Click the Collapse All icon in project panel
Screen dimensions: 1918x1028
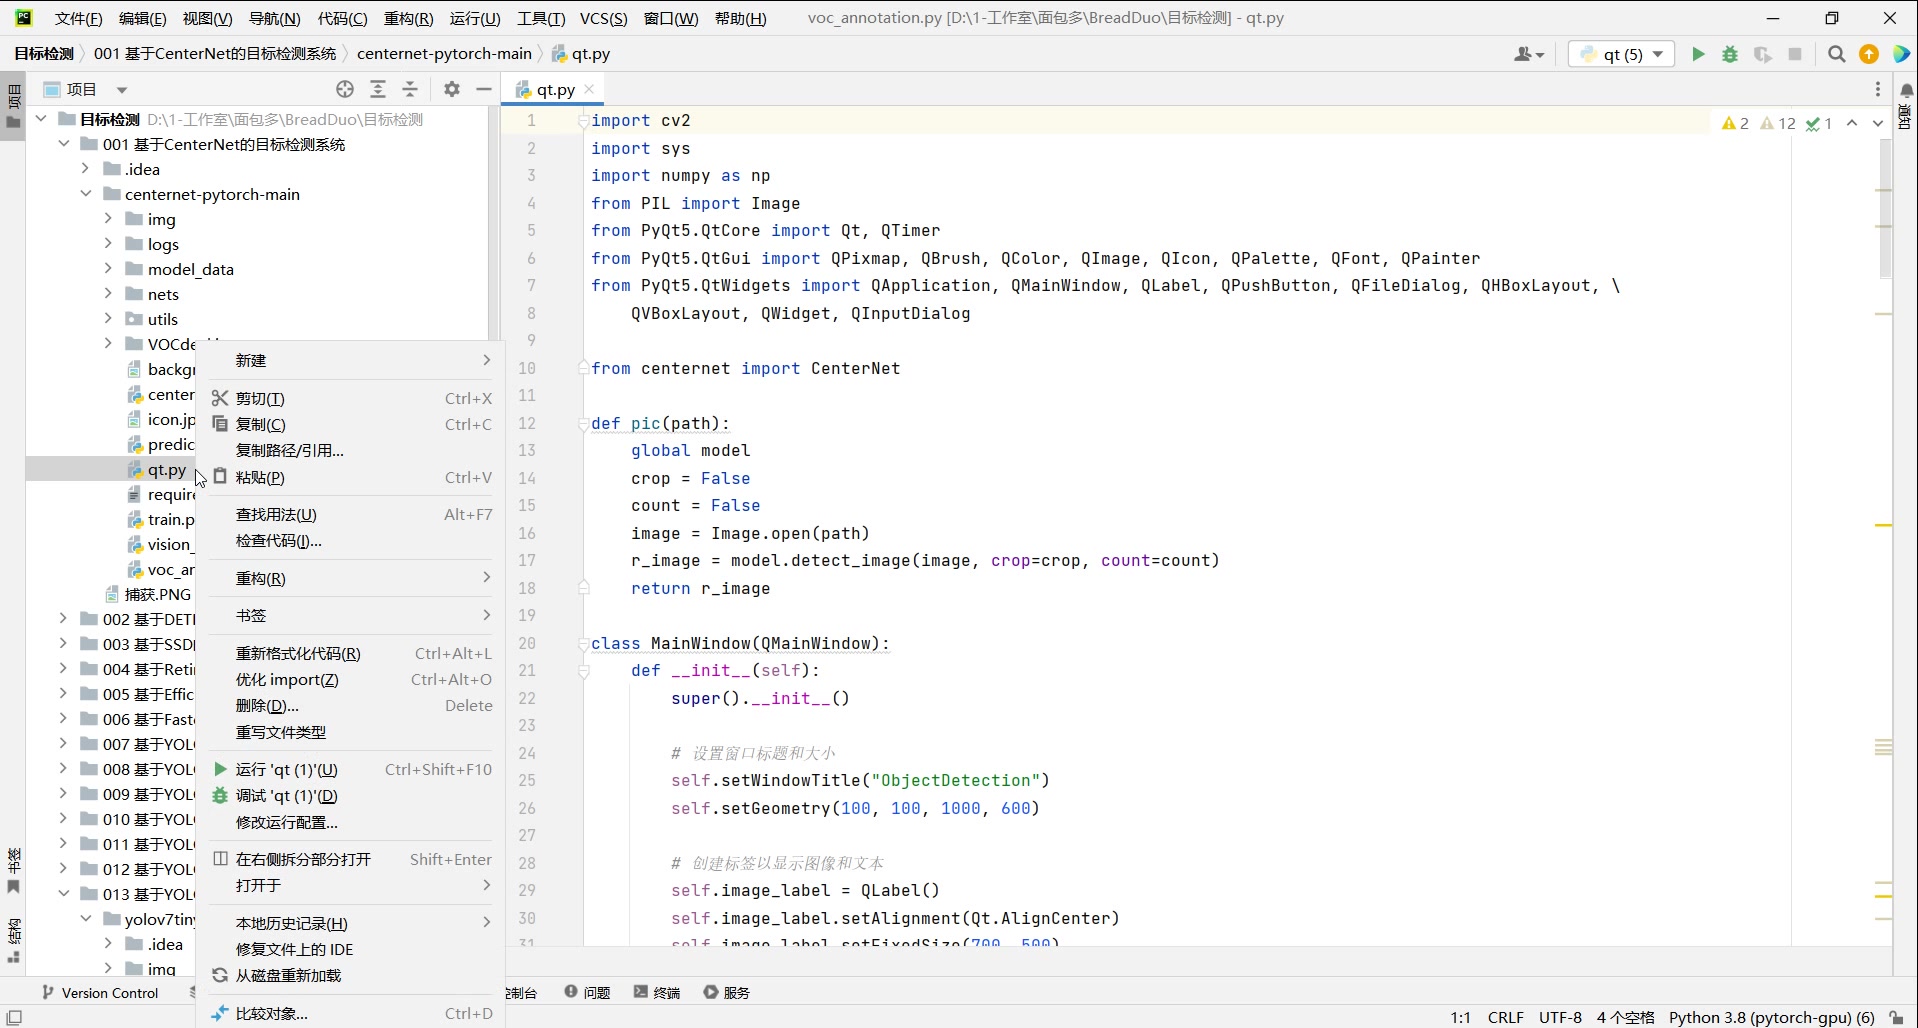pos(410,89)
